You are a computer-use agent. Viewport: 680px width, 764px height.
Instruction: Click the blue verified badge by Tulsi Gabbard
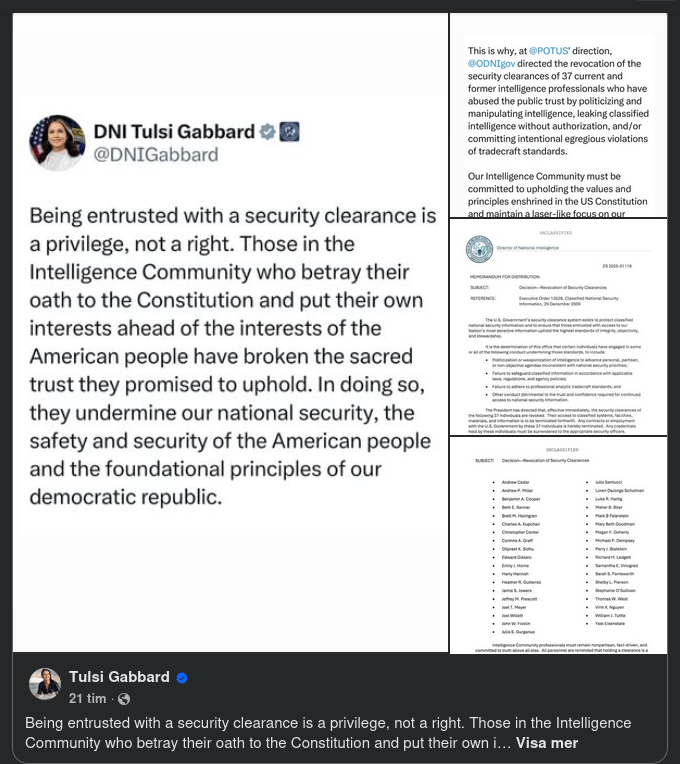pos(182,678)
